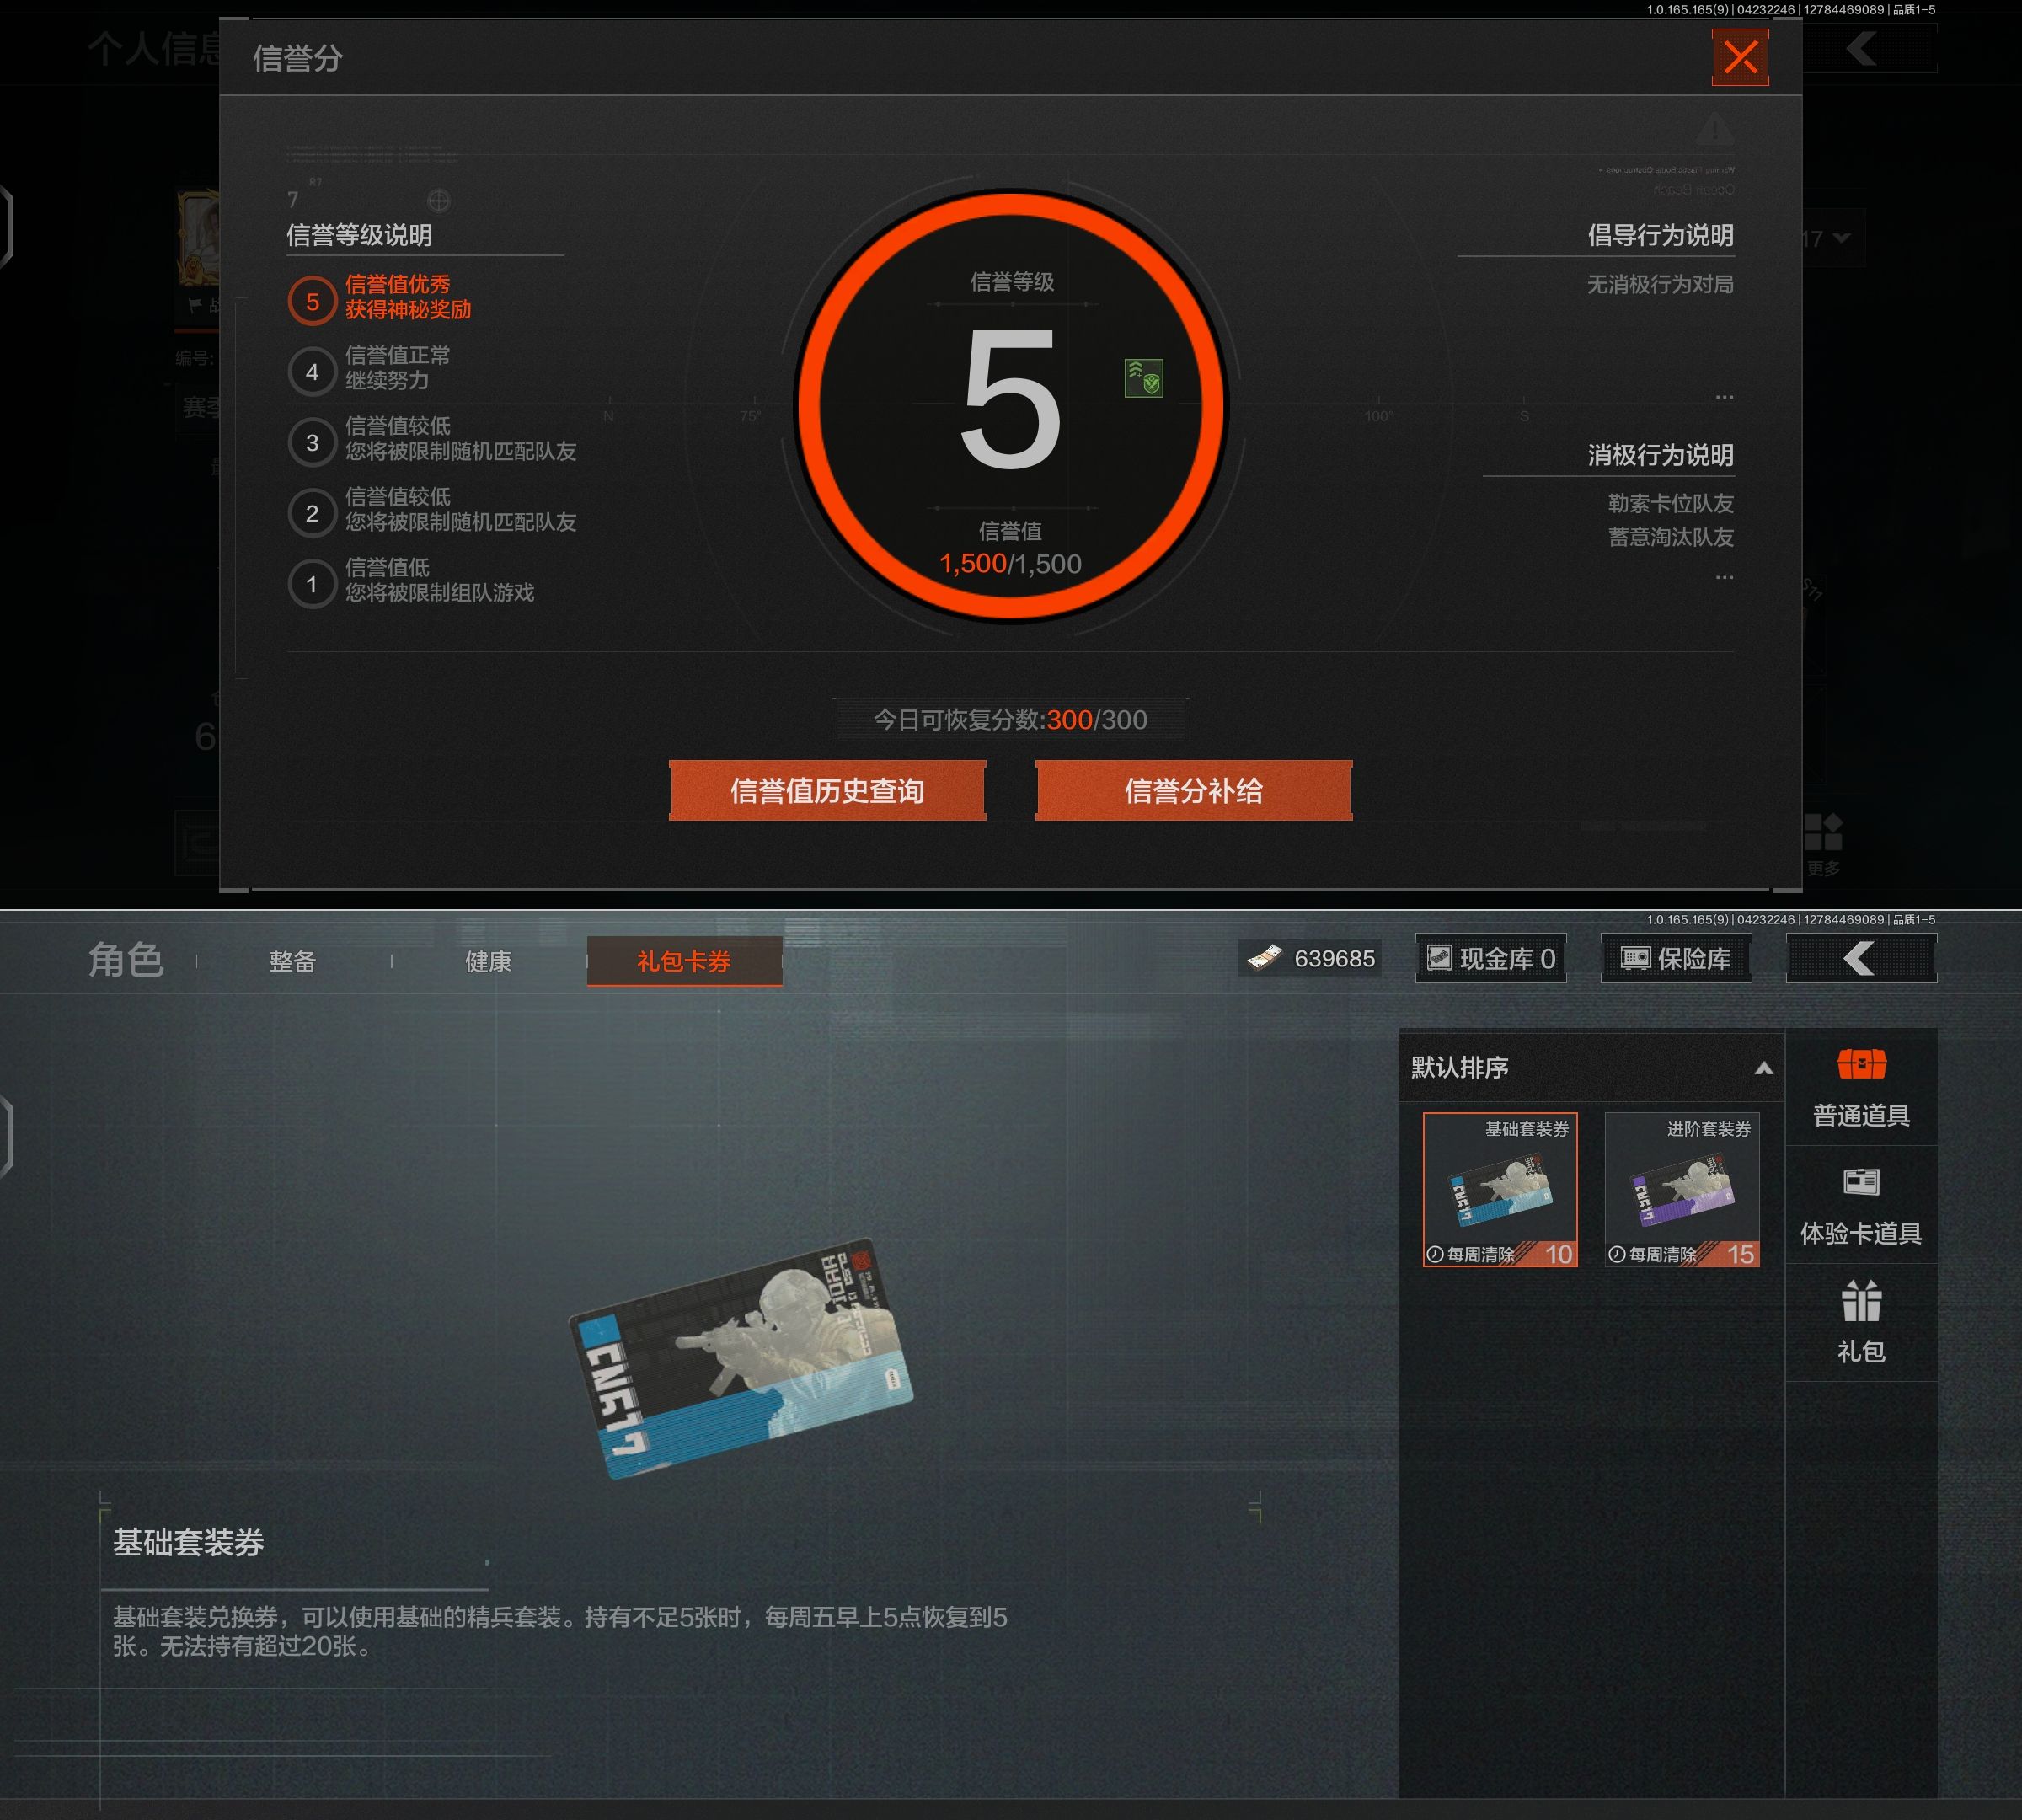Click the warning triangle icon in the dialog
The height and width of the screenshot is (1820, 2022).
pos(1714,129)
